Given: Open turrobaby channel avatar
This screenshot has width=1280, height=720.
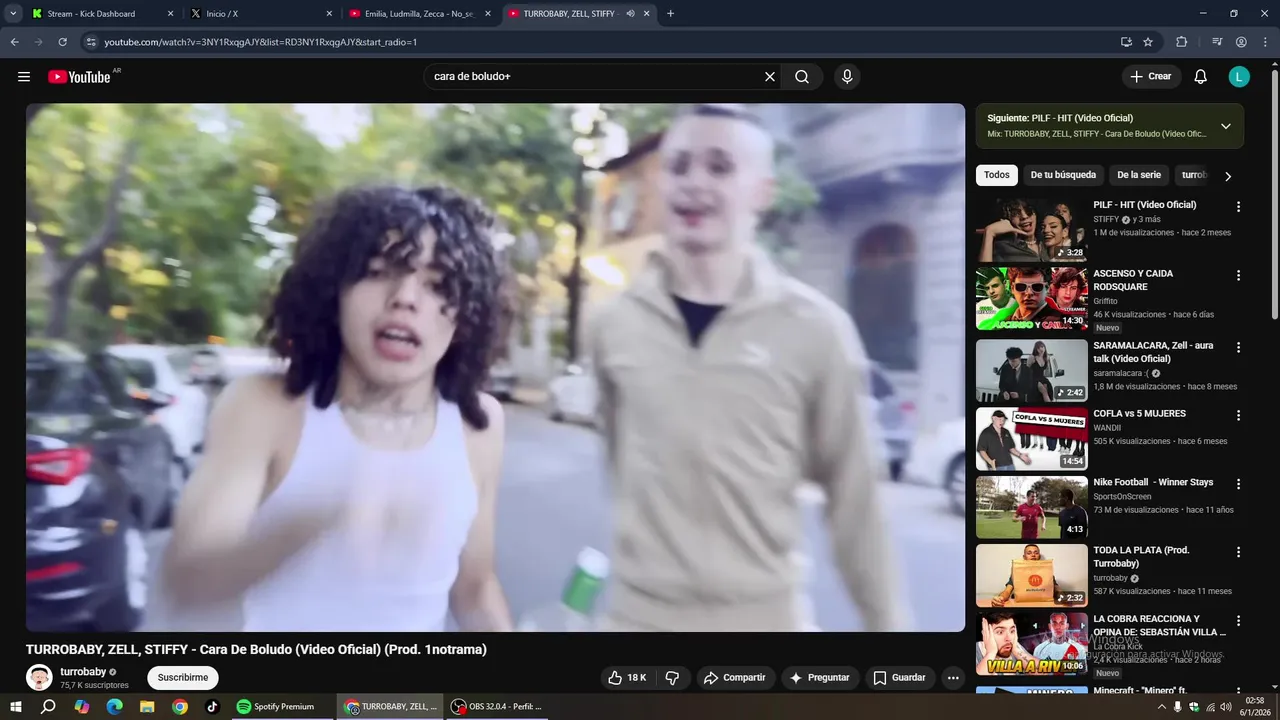Looking at the screenshot, I should click(39, 678).
